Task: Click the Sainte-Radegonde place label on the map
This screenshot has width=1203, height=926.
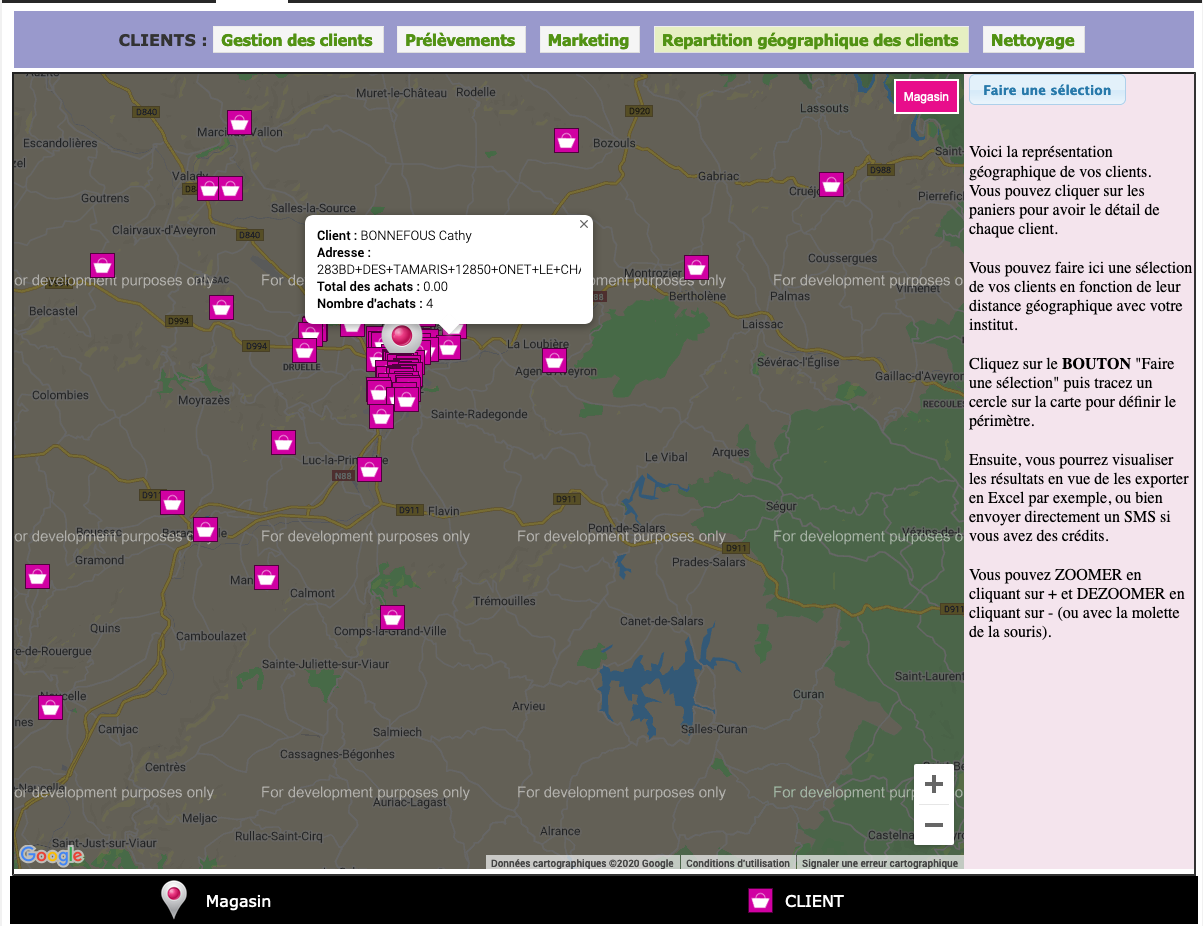Action: click(x=479, y=414)
